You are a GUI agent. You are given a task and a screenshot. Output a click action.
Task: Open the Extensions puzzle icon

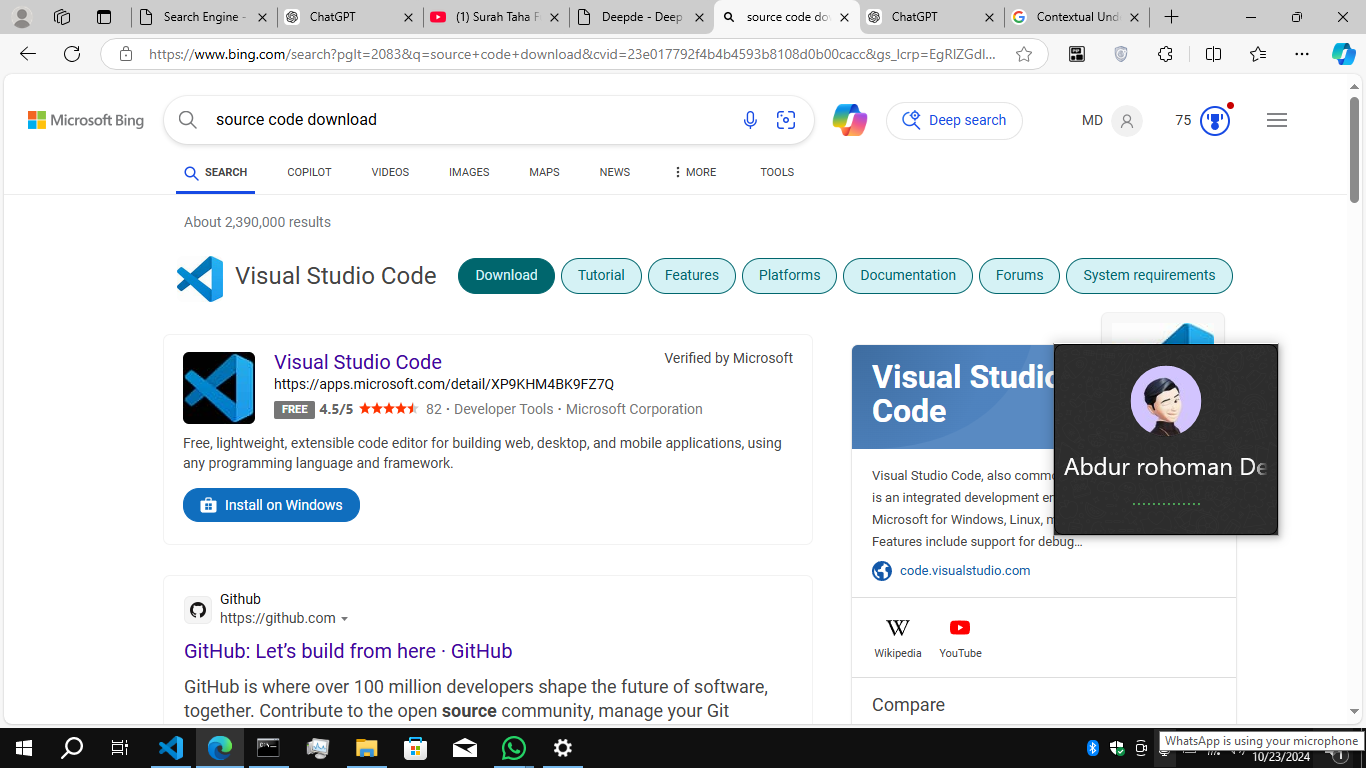click(x=1165, y=54)
